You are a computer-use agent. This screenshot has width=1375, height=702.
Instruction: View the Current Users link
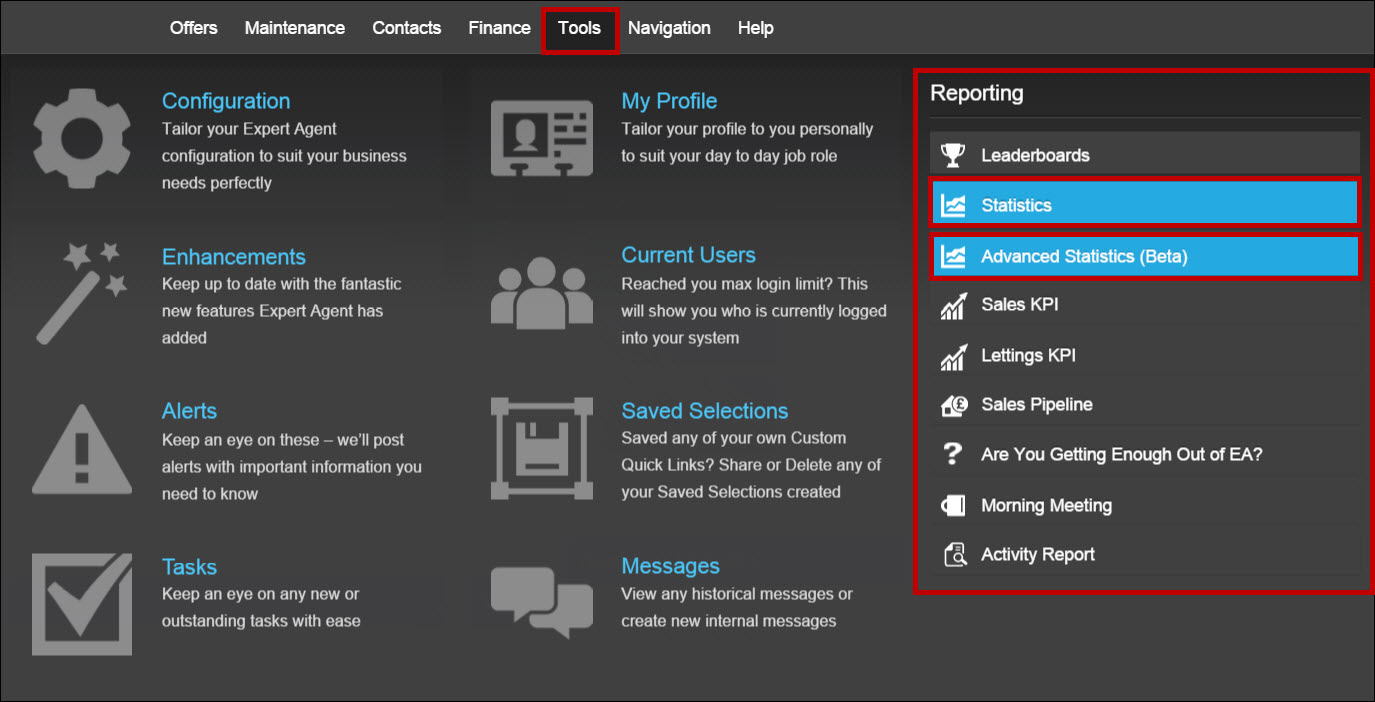688,255
